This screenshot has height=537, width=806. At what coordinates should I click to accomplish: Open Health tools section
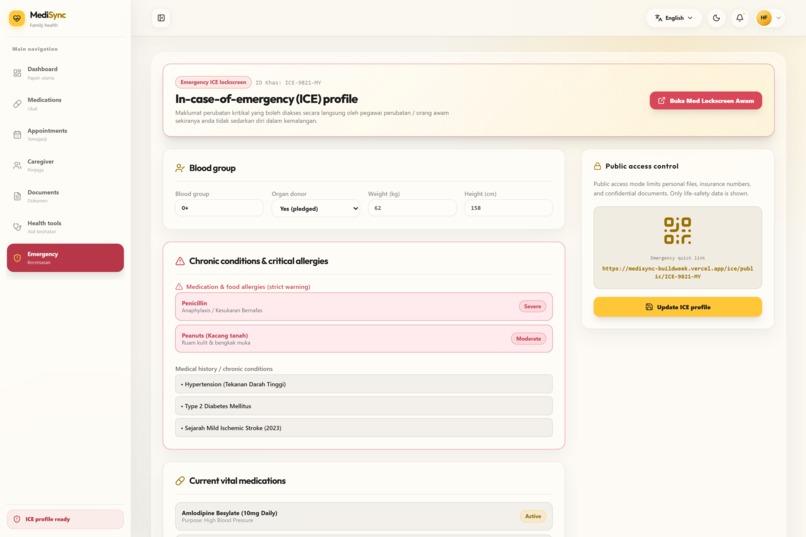[x=65, y=227]
